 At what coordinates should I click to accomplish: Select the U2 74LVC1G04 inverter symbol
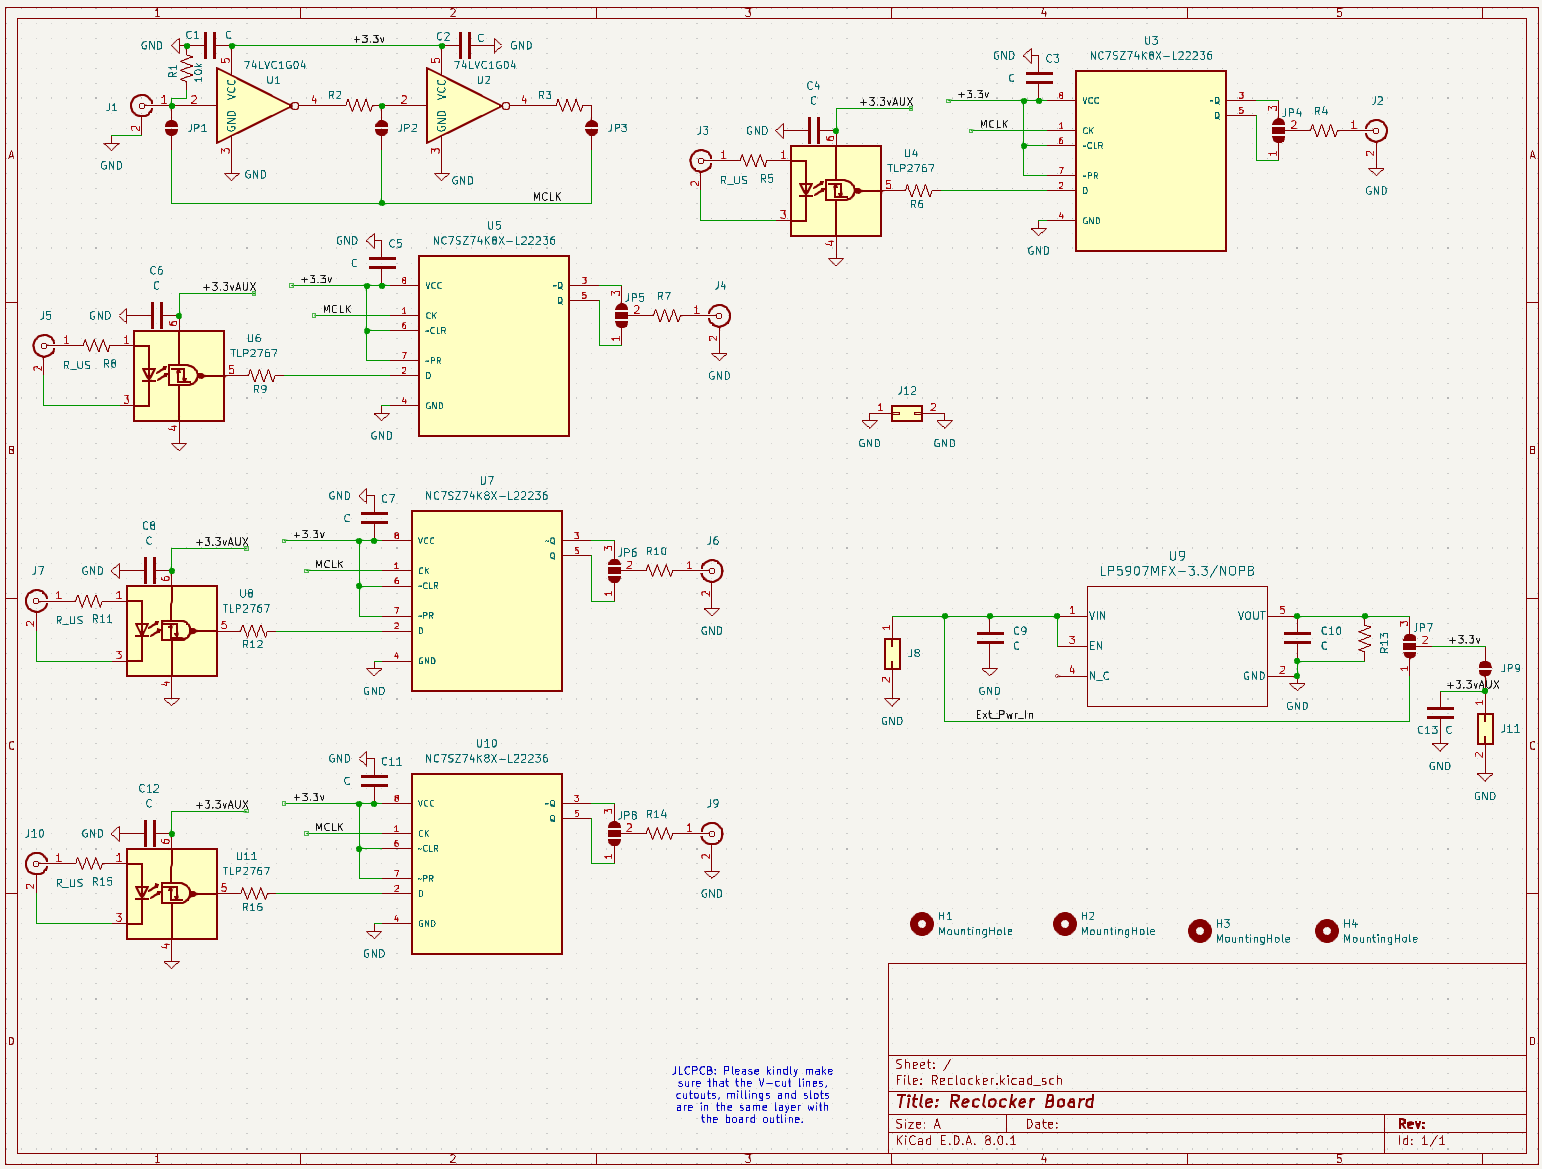pyautogui.click(x=466, y=105)
